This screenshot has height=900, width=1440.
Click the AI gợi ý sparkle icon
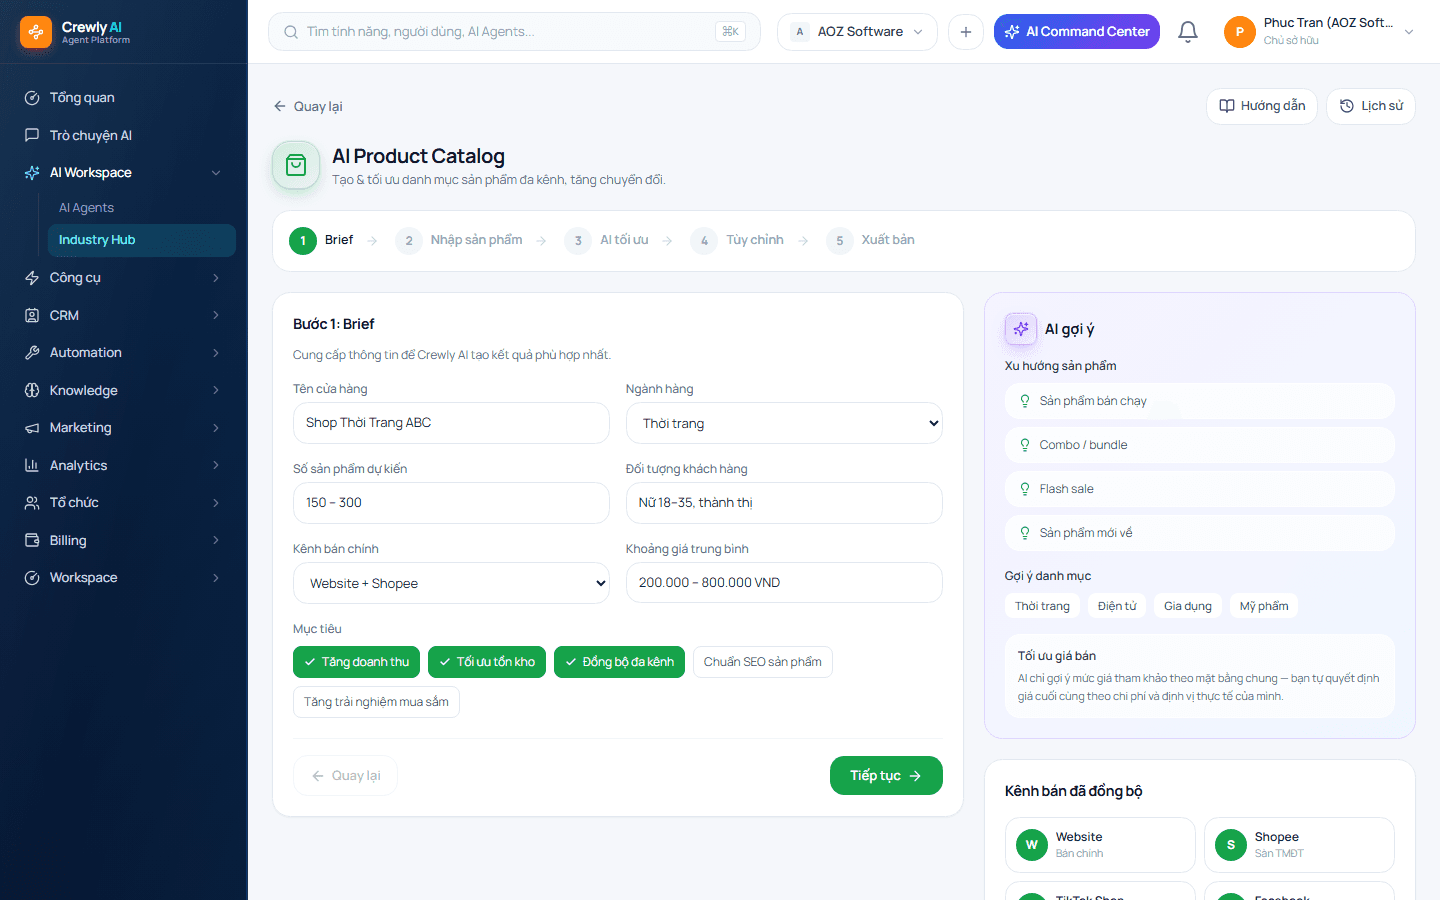coord(1021,329)
